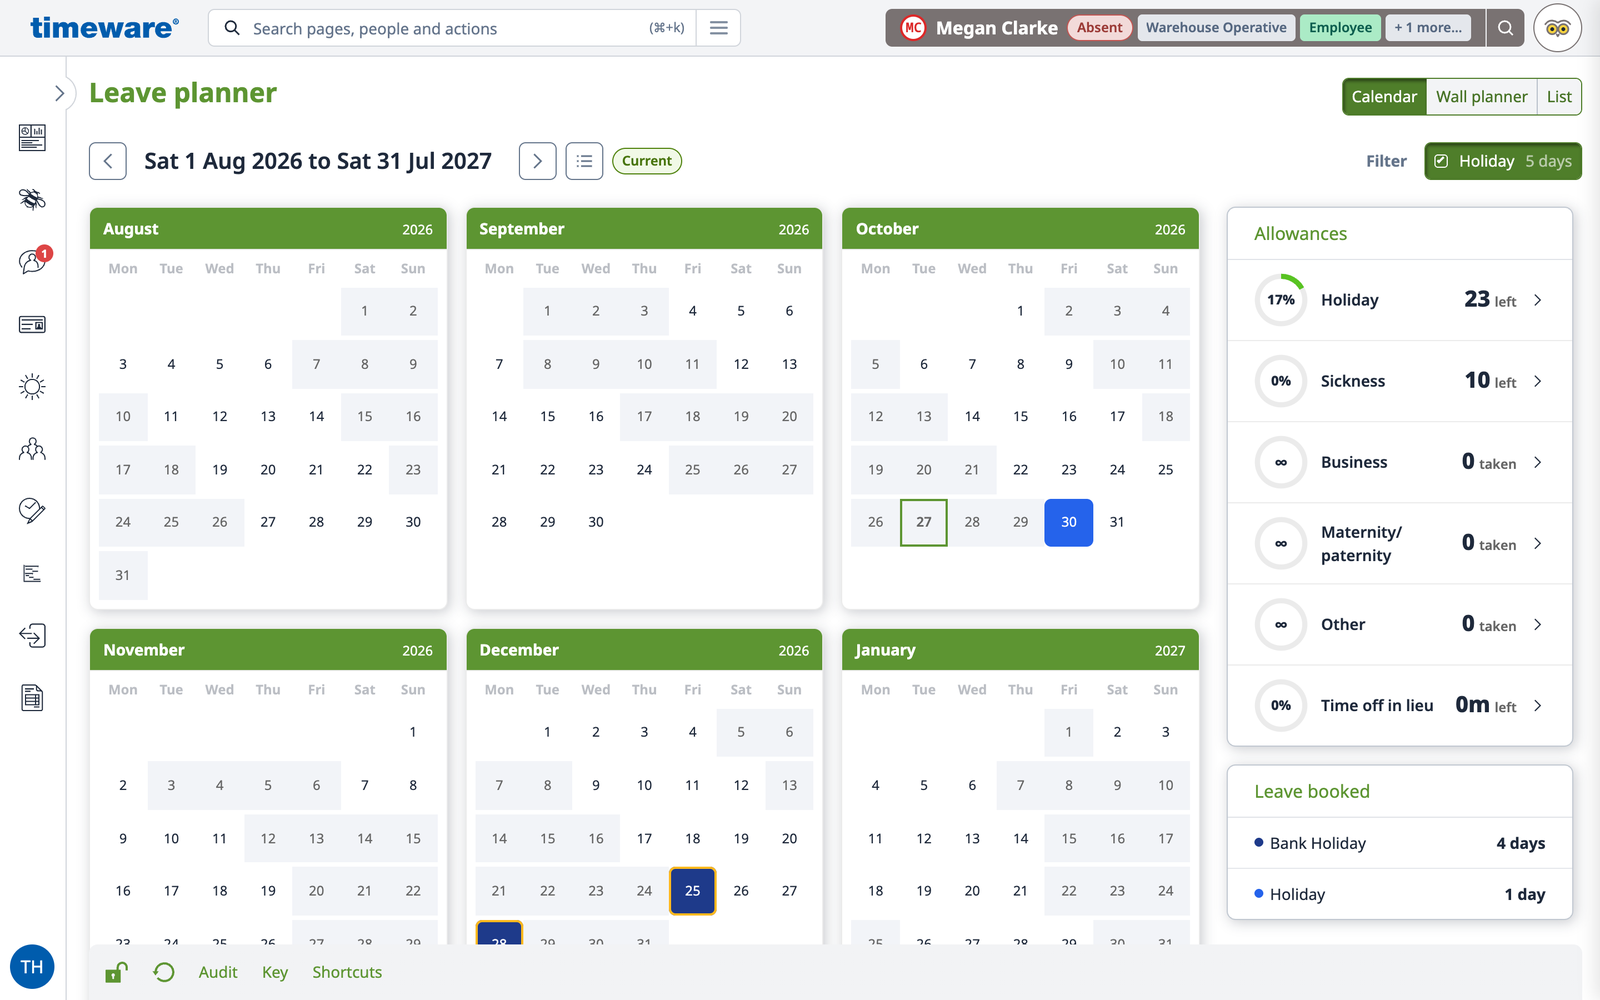Click the January 2027 month header
1600x1000 pixels.
pos(1020,650)
